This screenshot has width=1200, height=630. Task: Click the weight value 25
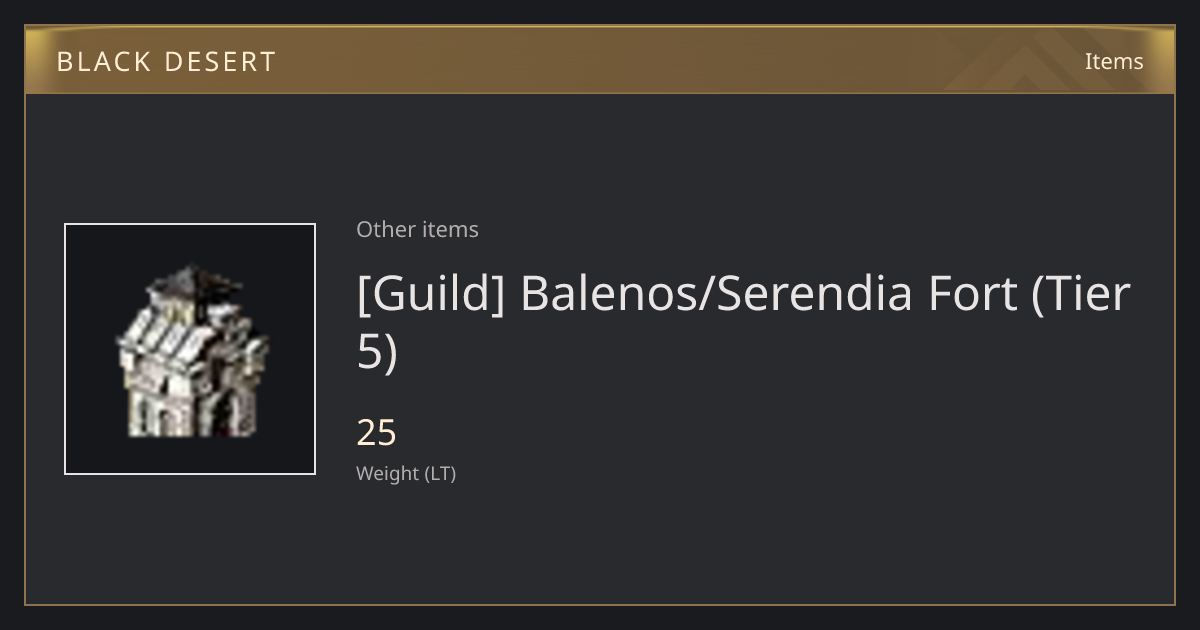tap(376, 433)
